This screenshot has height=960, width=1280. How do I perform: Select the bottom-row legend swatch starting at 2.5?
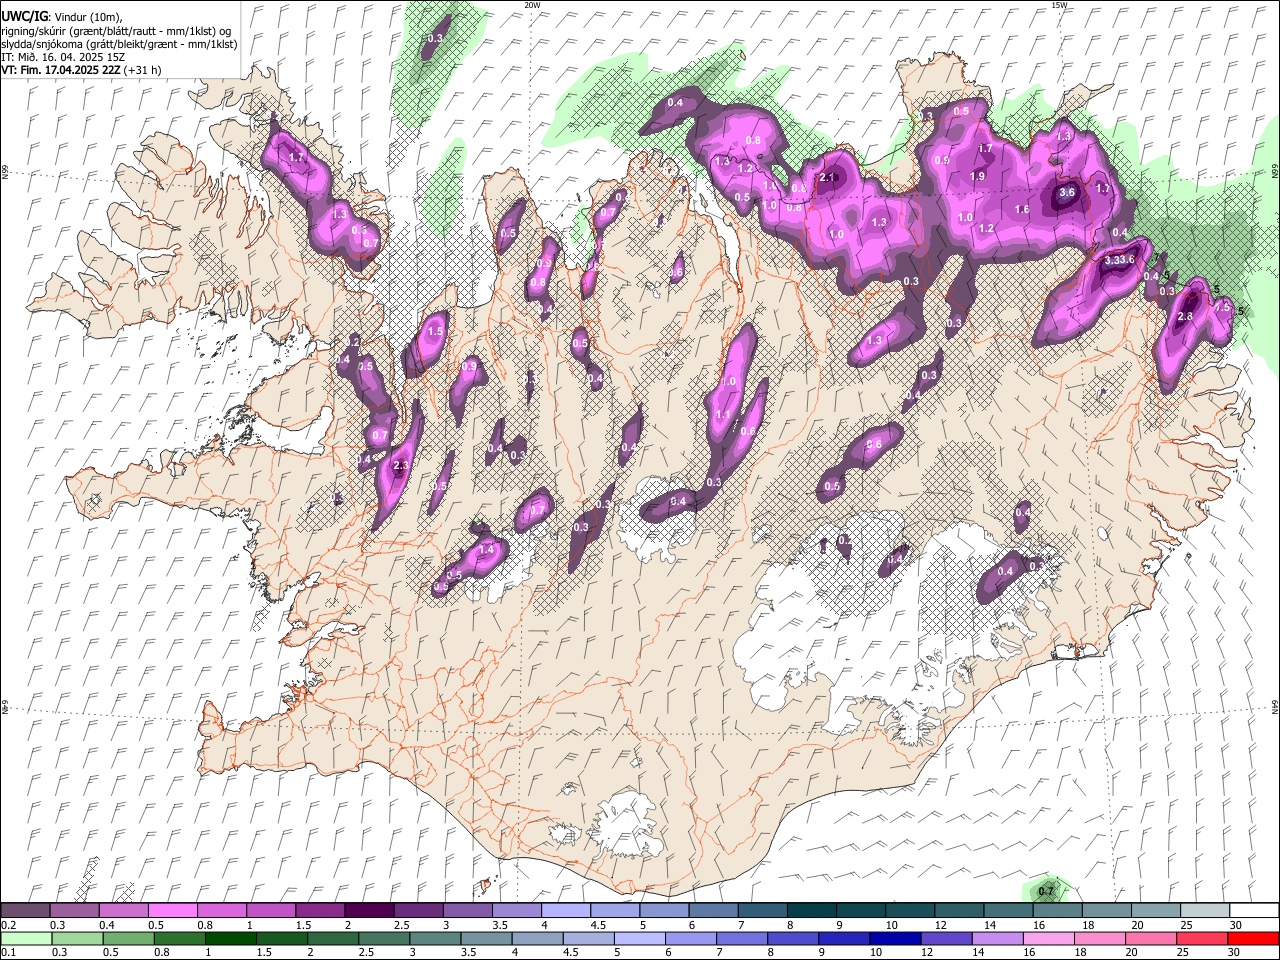tap(384, 938)
